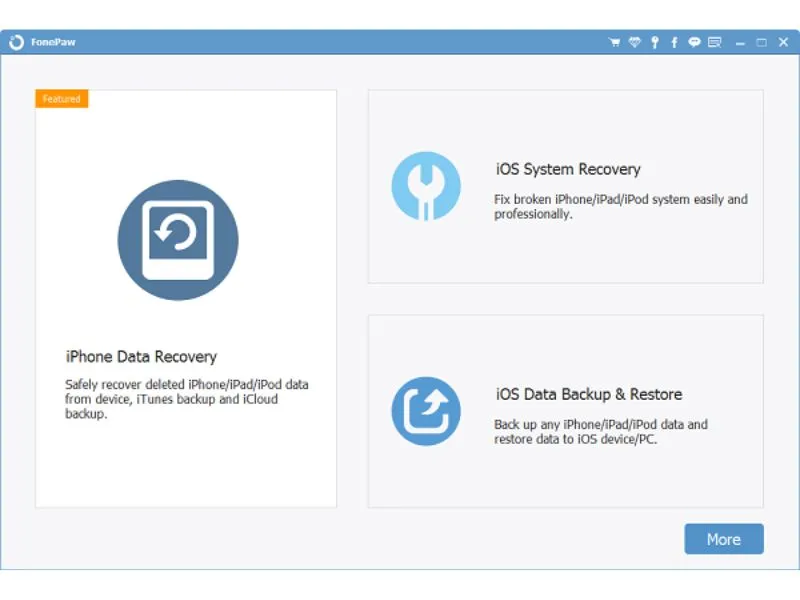Maximize the FonePaw window

(x=761, y=42)
